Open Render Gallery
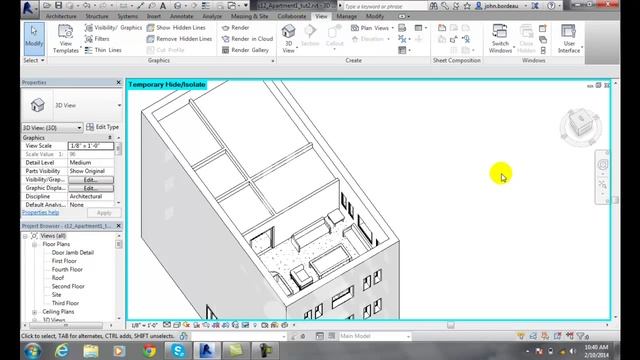640x360 pixels. (x=245, y=50)
